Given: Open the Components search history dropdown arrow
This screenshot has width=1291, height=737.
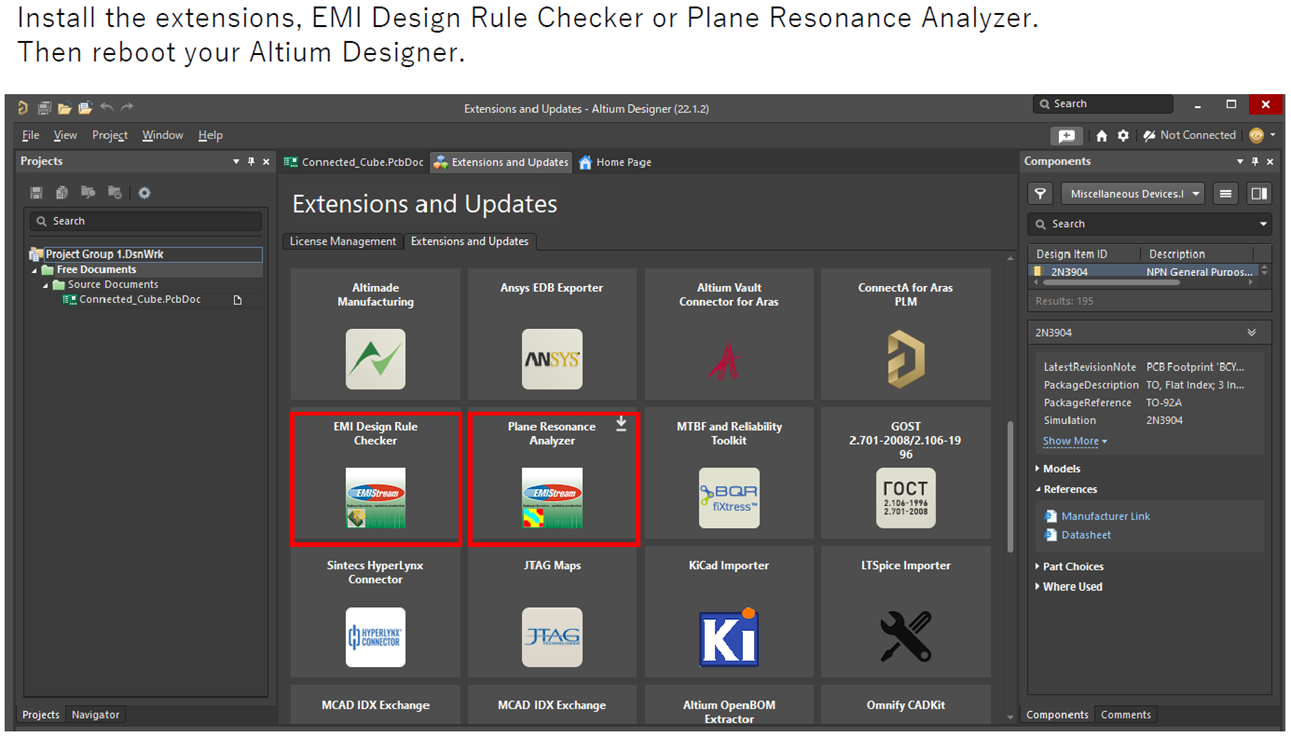Looking at the screenshot, I should (1263, 225).
